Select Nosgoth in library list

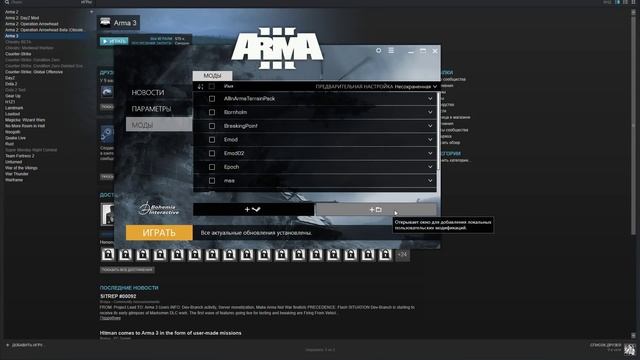(x=13, y=132)
